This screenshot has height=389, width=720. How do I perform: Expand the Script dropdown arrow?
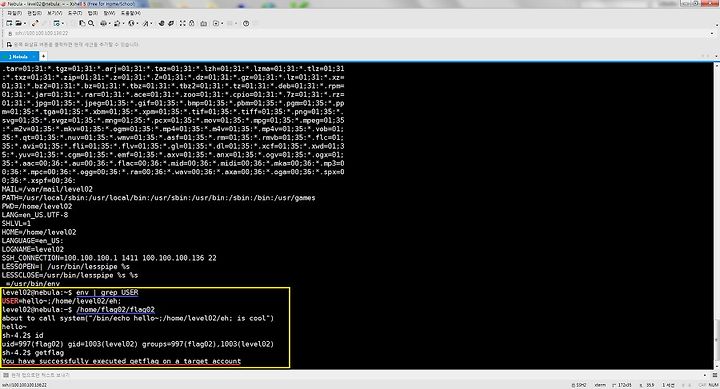pyautogui.click(x=222, y=23)
